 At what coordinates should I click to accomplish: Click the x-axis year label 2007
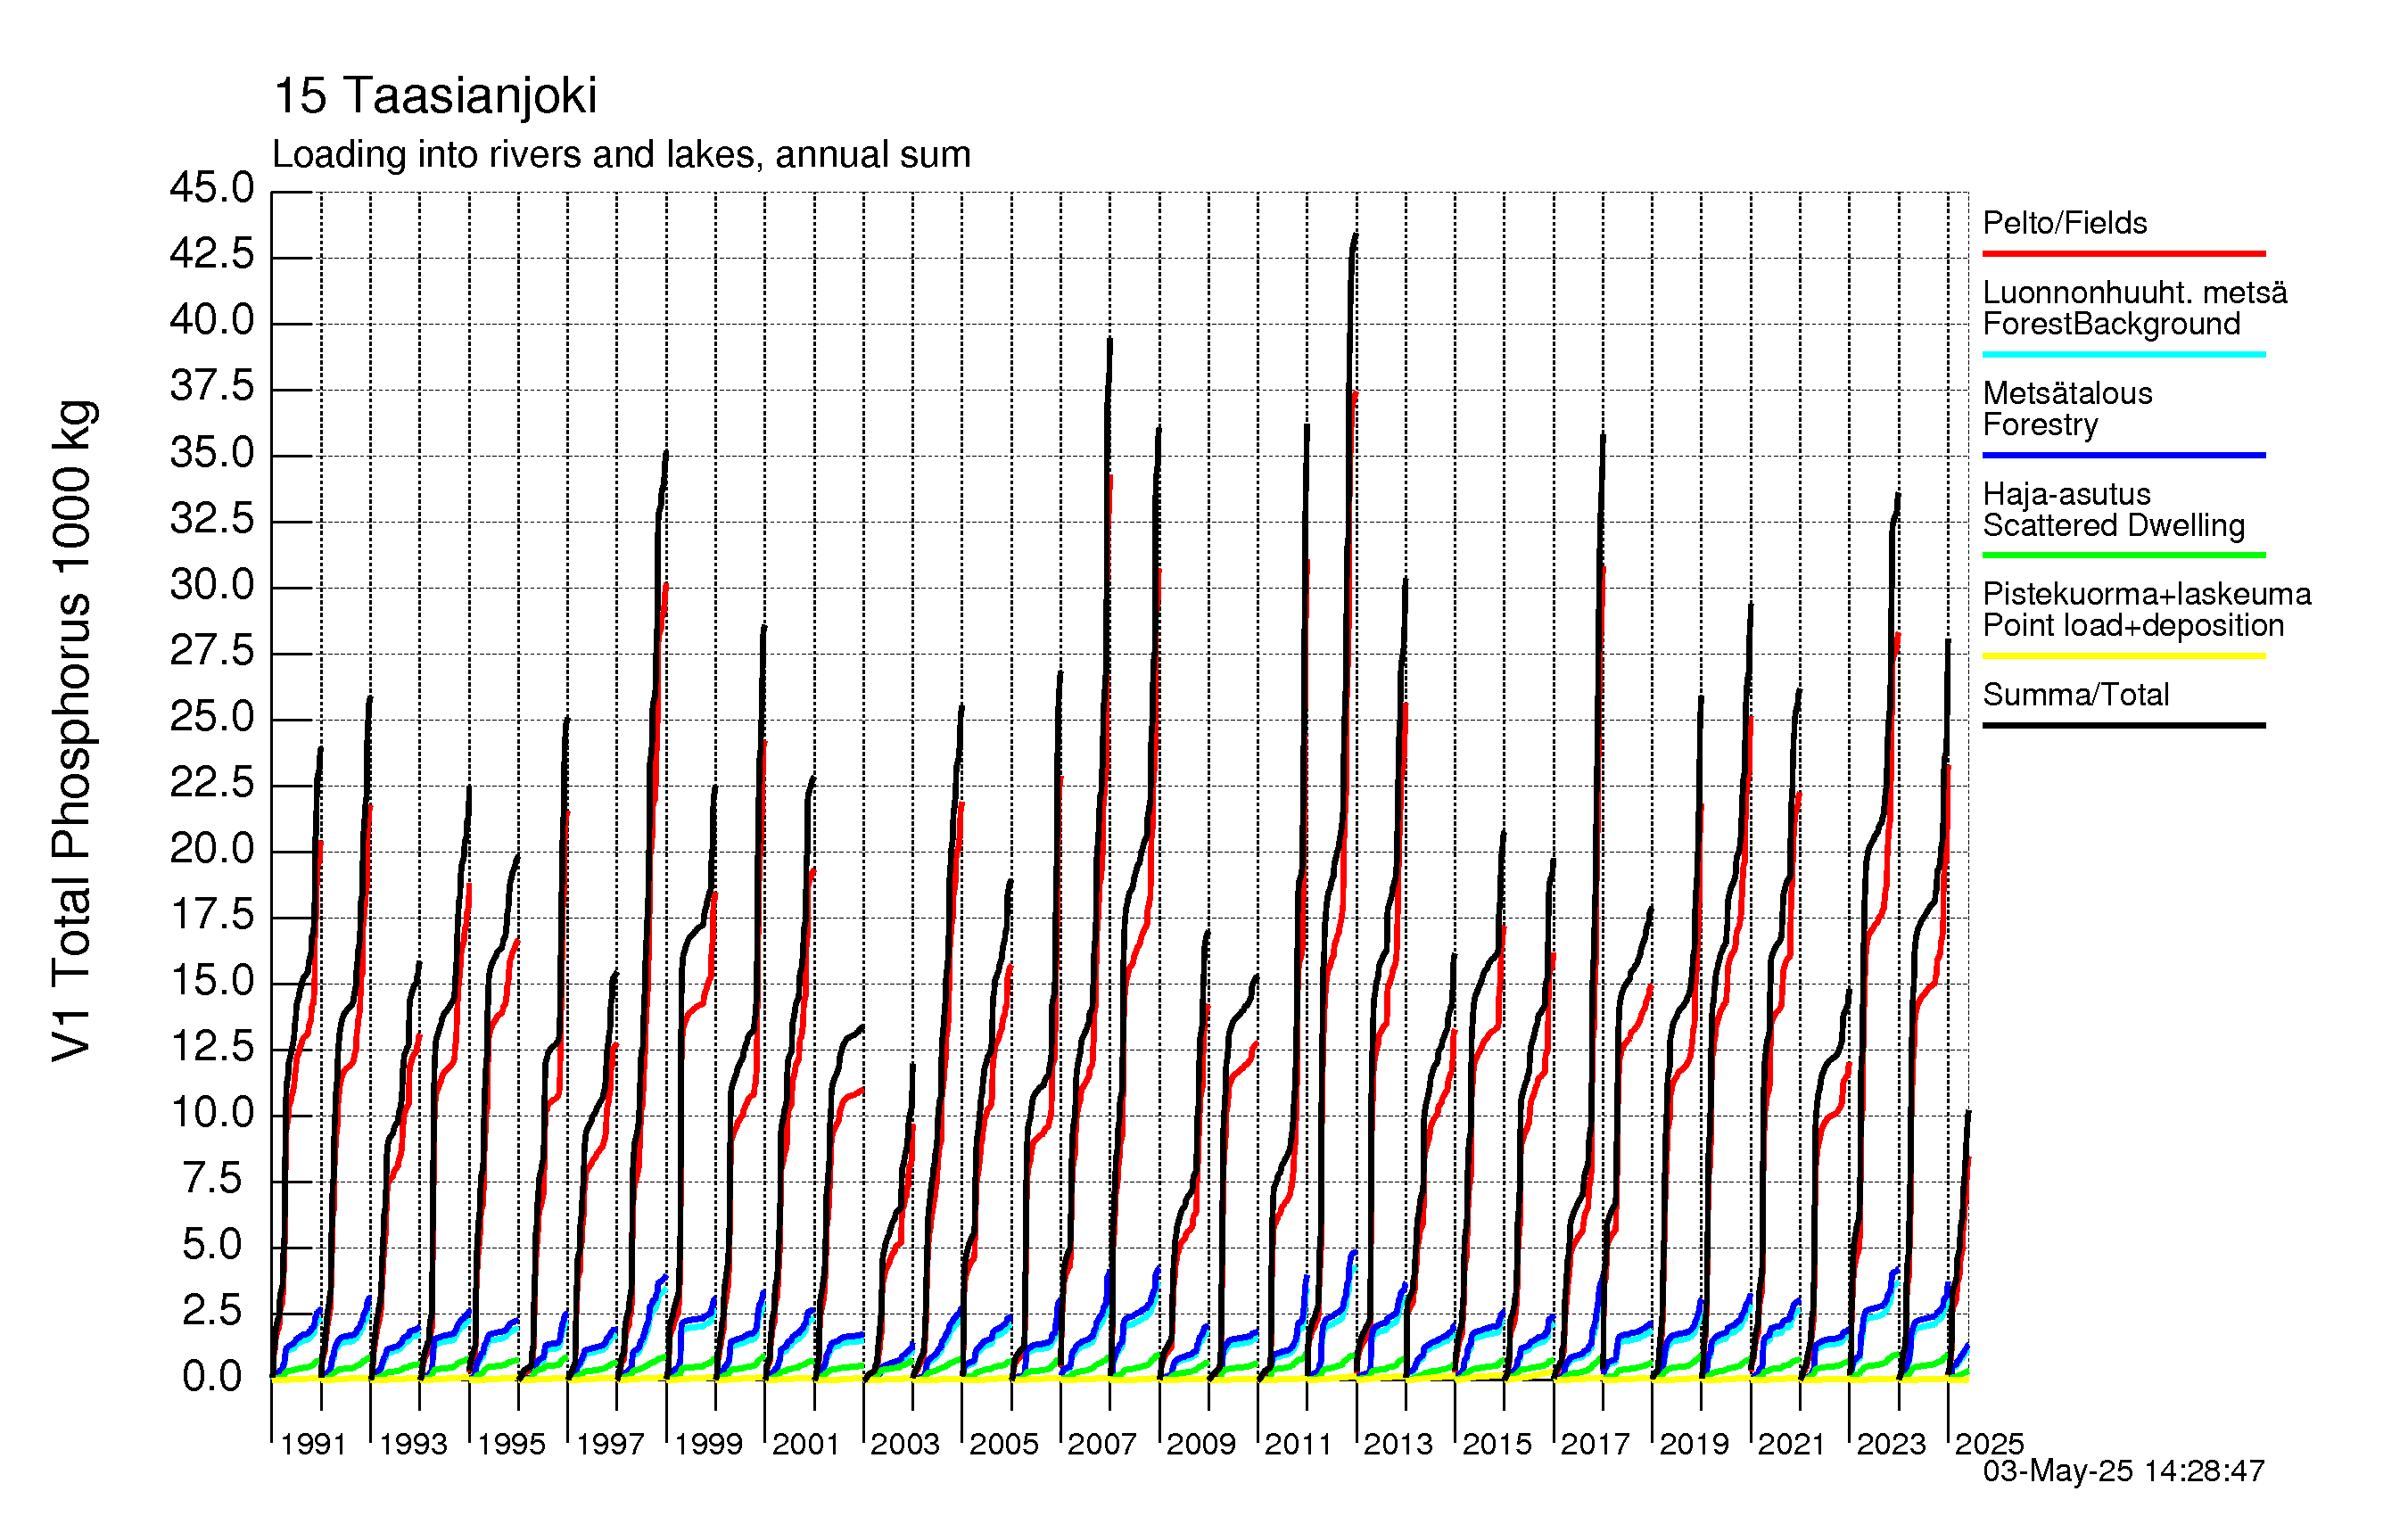(1102, 1444)
